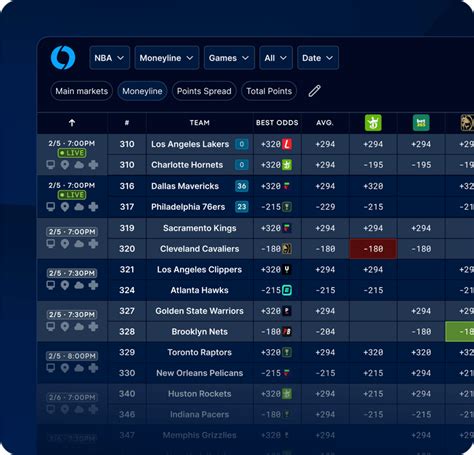Viewport: 474px width, 455px height.
Task: Click red highlighted -180 Cavaliers odds cell
Action: (x=373, y=249)
